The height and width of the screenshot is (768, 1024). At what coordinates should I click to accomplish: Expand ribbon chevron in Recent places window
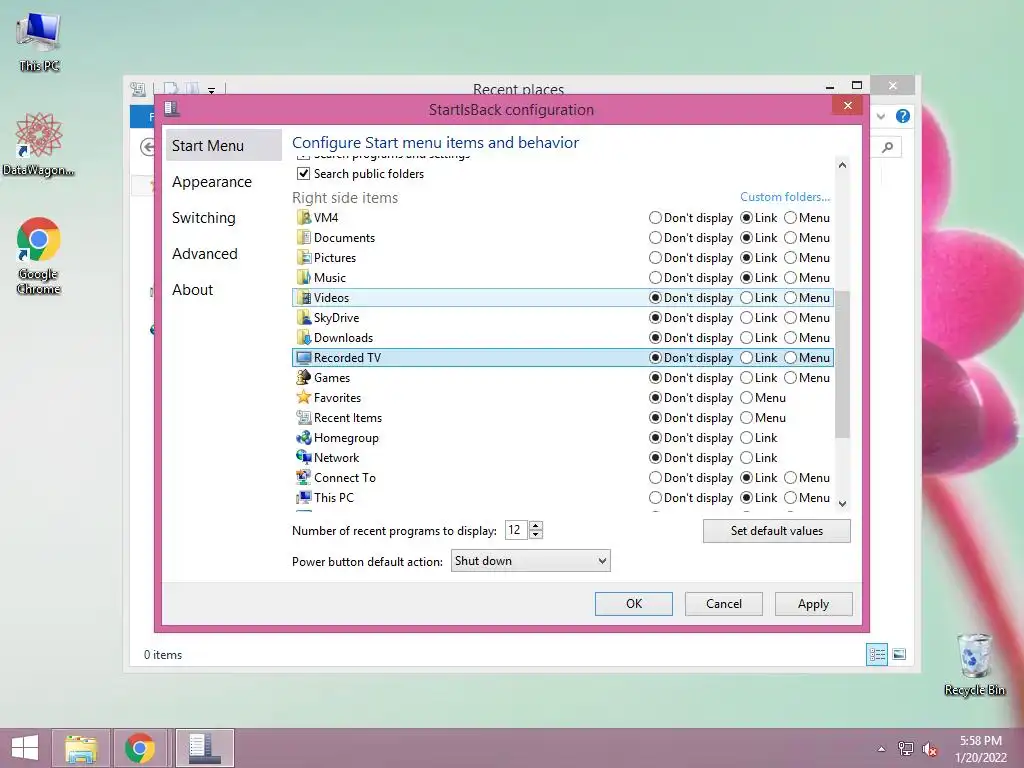881,116
